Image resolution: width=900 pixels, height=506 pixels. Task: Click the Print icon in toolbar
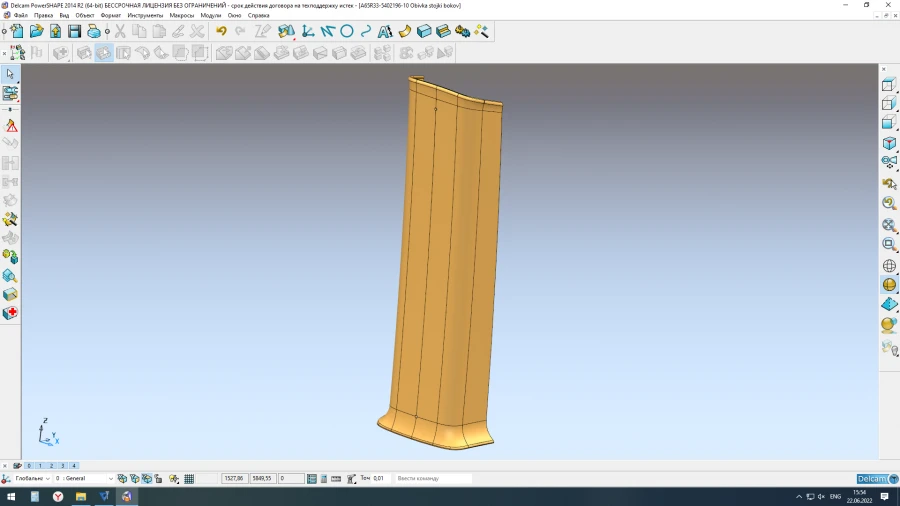coord(94,31)
